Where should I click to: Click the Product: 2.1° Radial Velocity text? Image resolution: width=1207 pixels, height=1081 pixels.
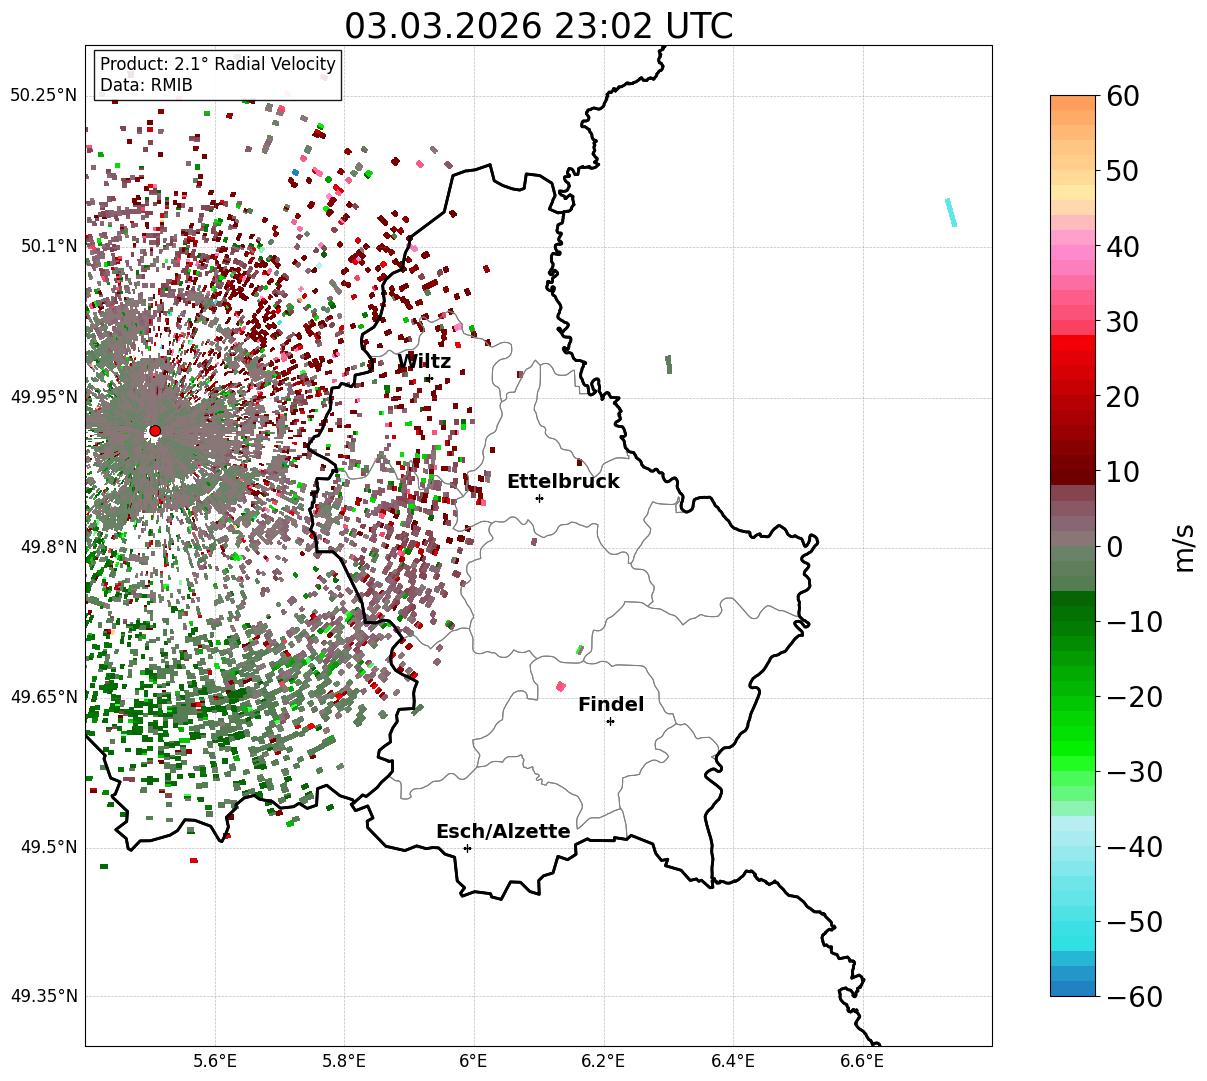[218, 64]
